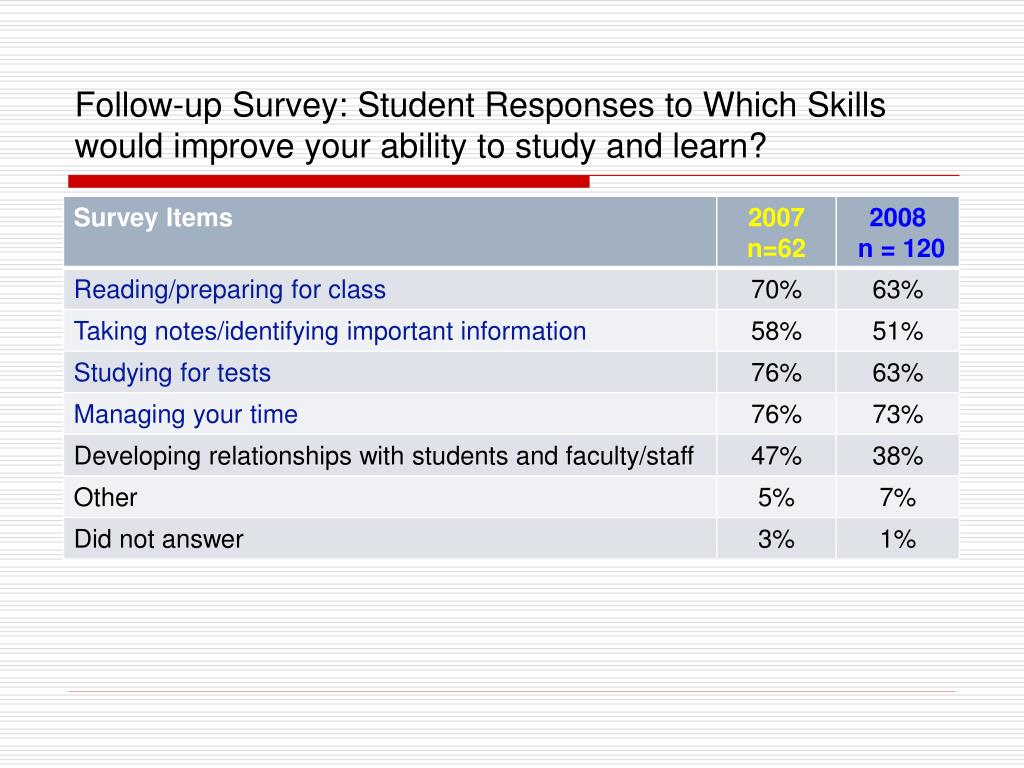Click the Managing your time label
The width and height of the screenshot is (1024, 768).
[x=185, y=414]
